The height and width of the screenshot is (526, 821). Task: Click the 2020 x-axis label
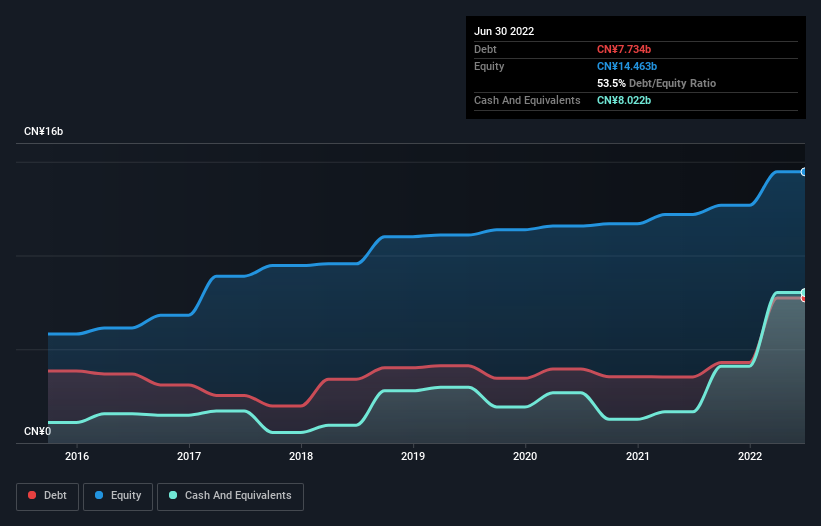tap(525, 456)
